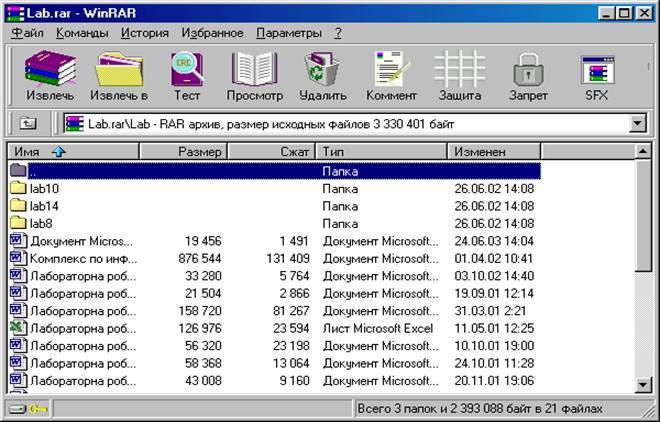Select the lab8 folder icon

(18, 223)
